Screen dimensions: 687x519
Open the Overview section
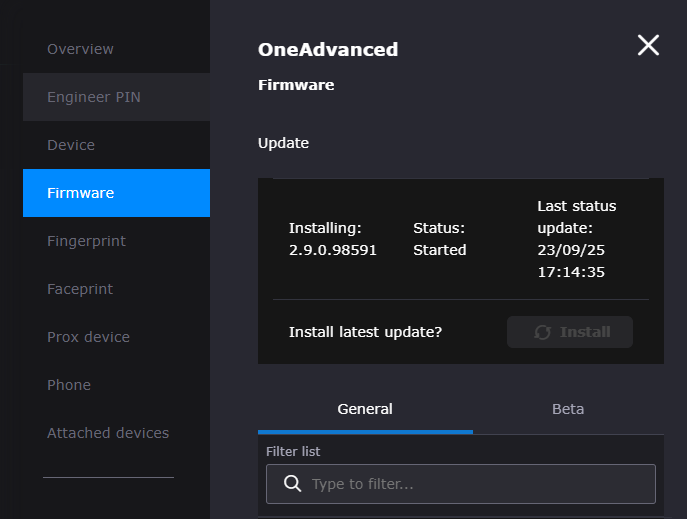[x=80, y=49]
